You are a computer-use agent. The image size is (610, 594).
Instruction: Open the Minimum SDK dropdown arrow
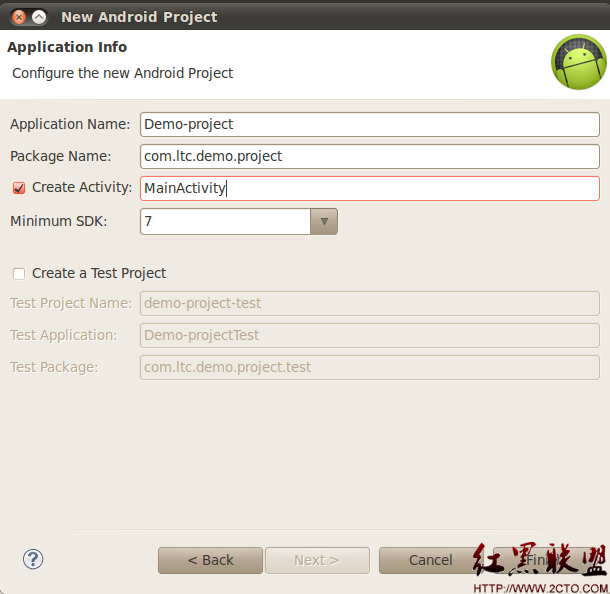click(x=324, y=221)
